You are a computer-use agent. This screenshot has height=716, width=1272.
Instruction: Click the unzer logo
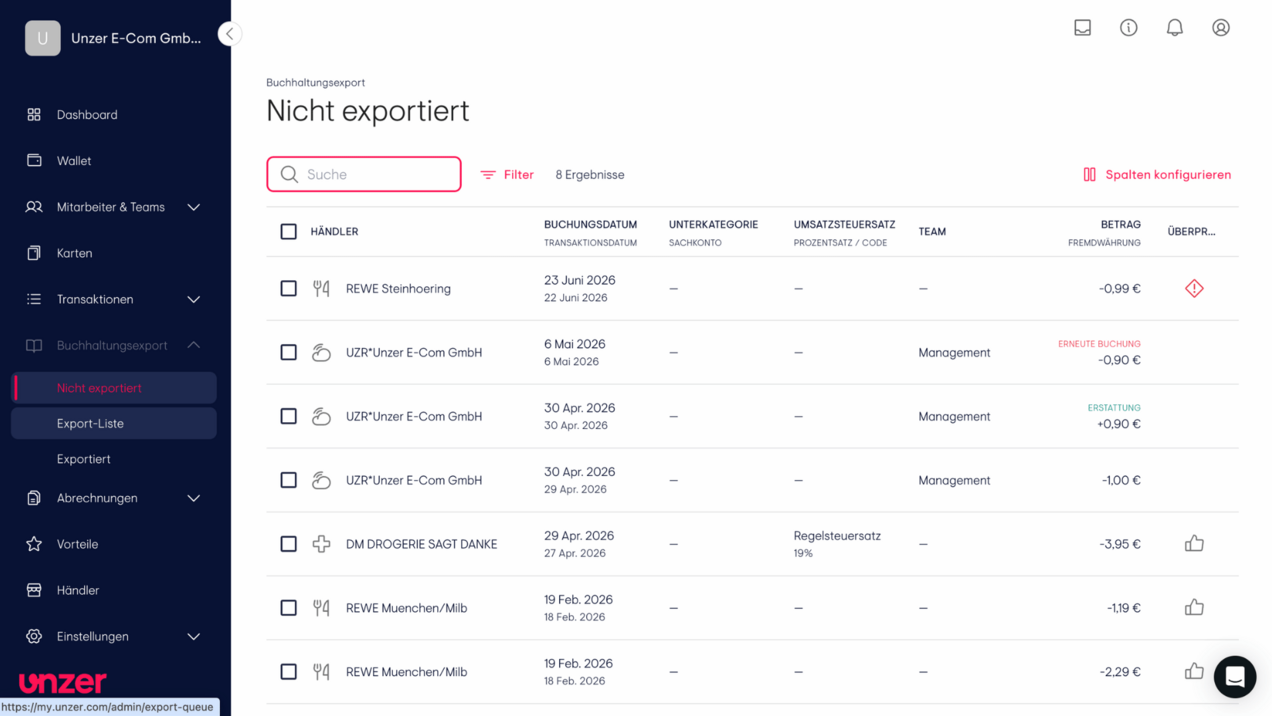(x=63, y=683)
